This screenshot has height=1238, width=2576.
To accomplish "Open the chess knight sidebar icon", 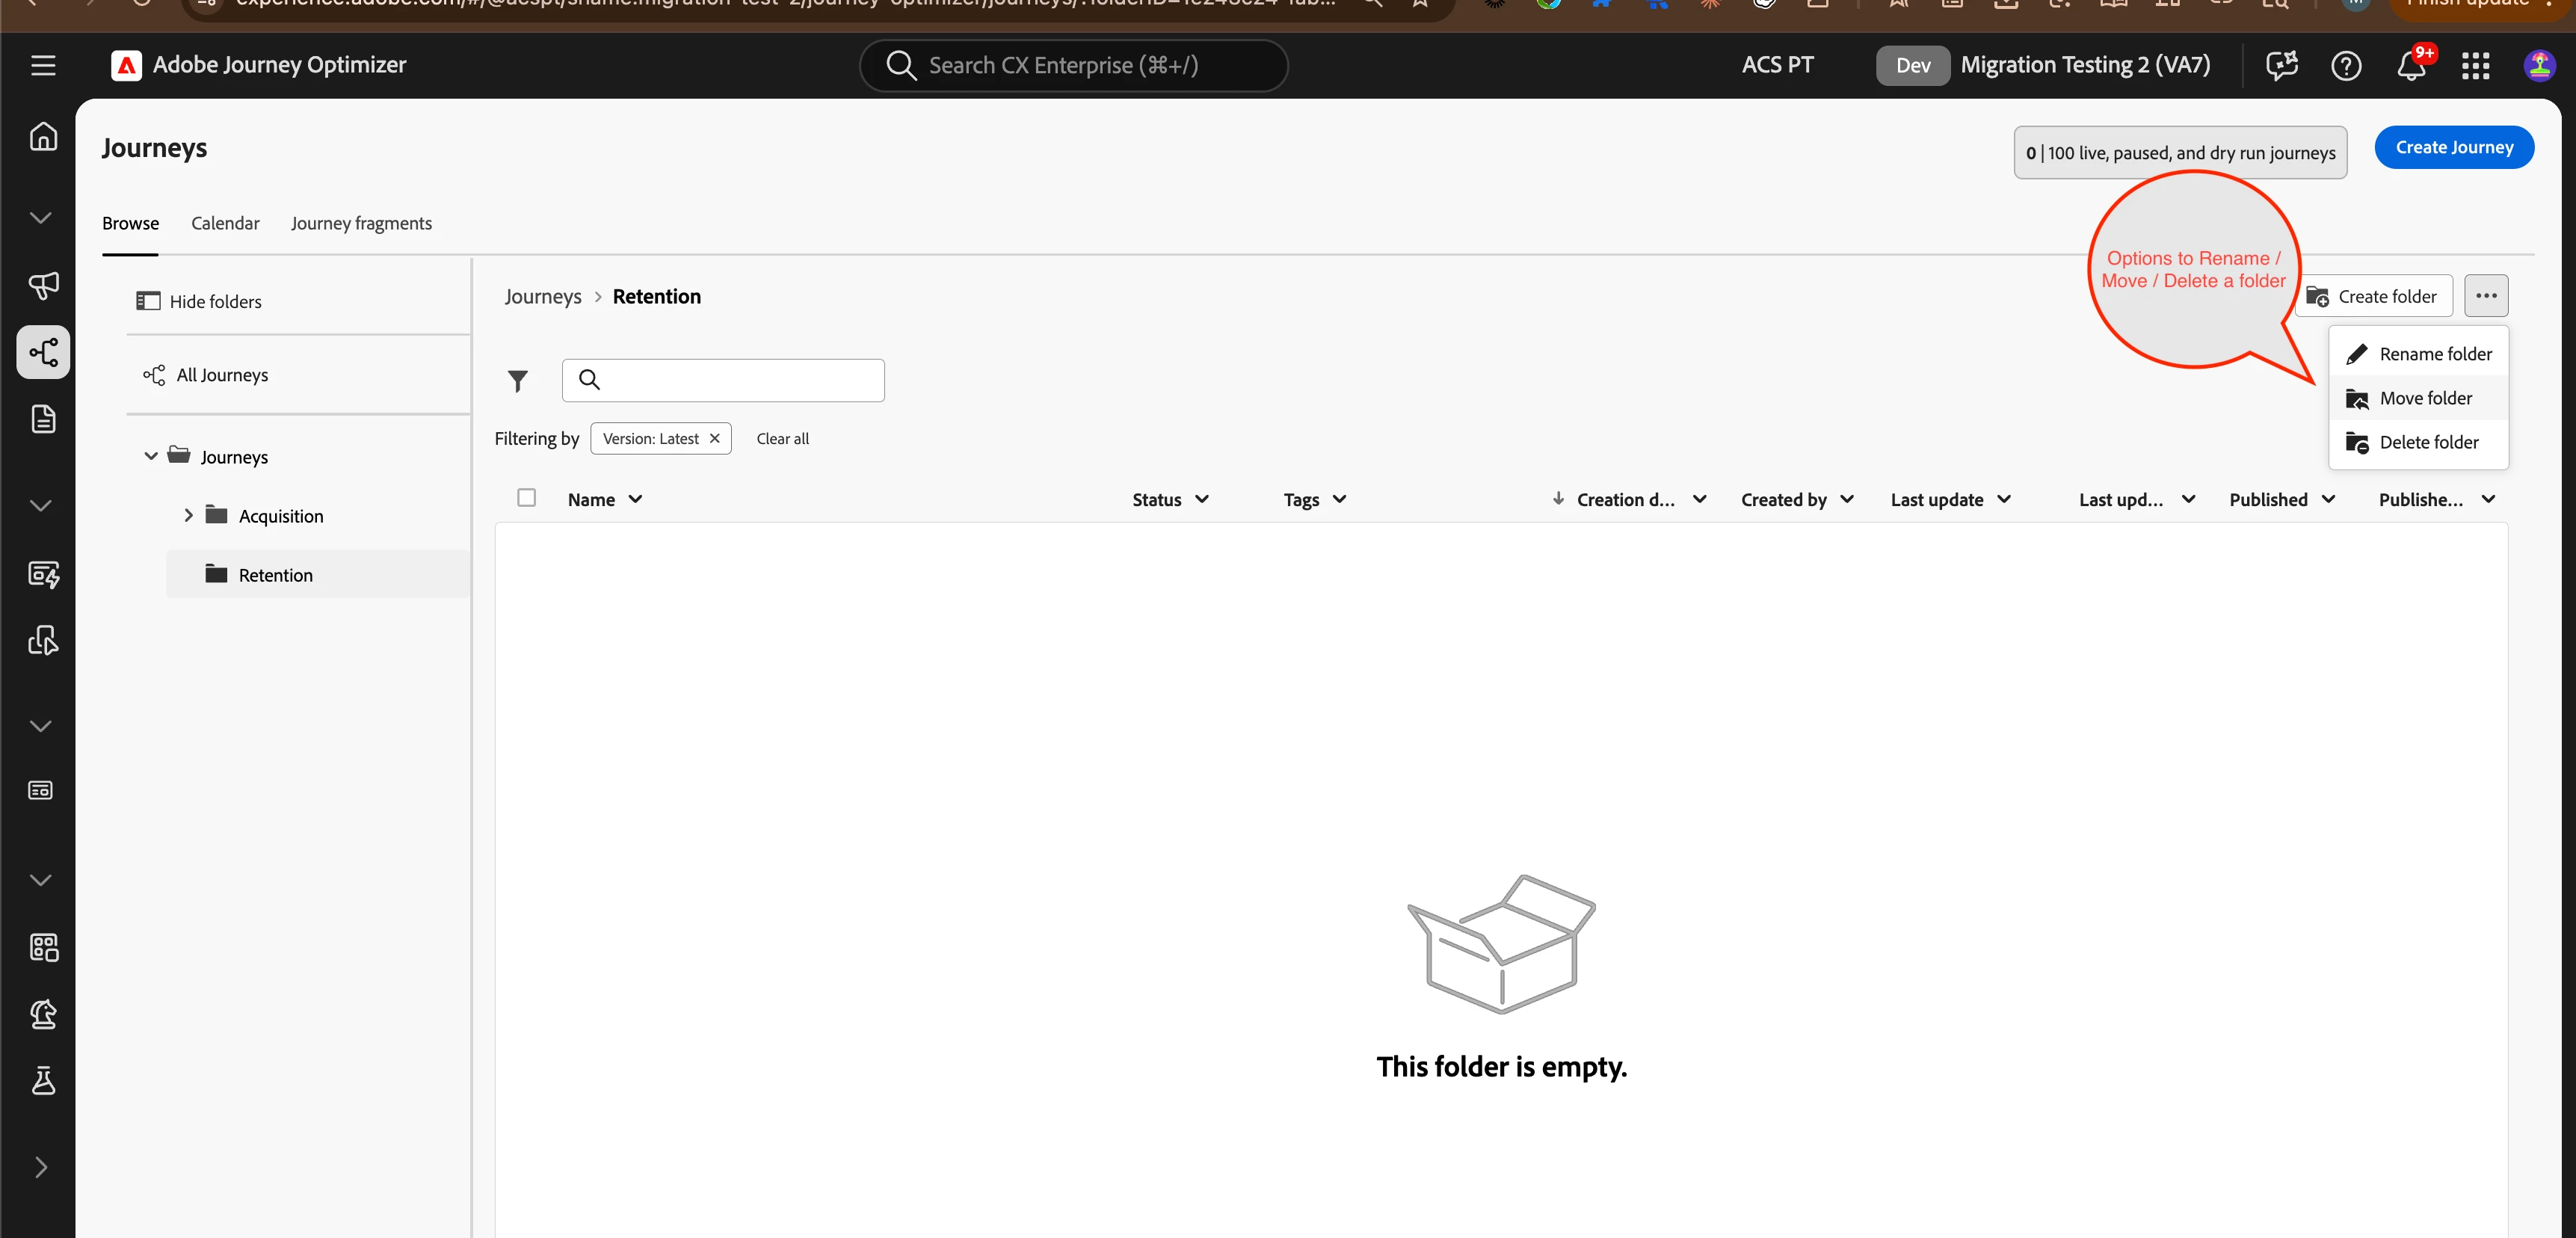I will 43,1014.
